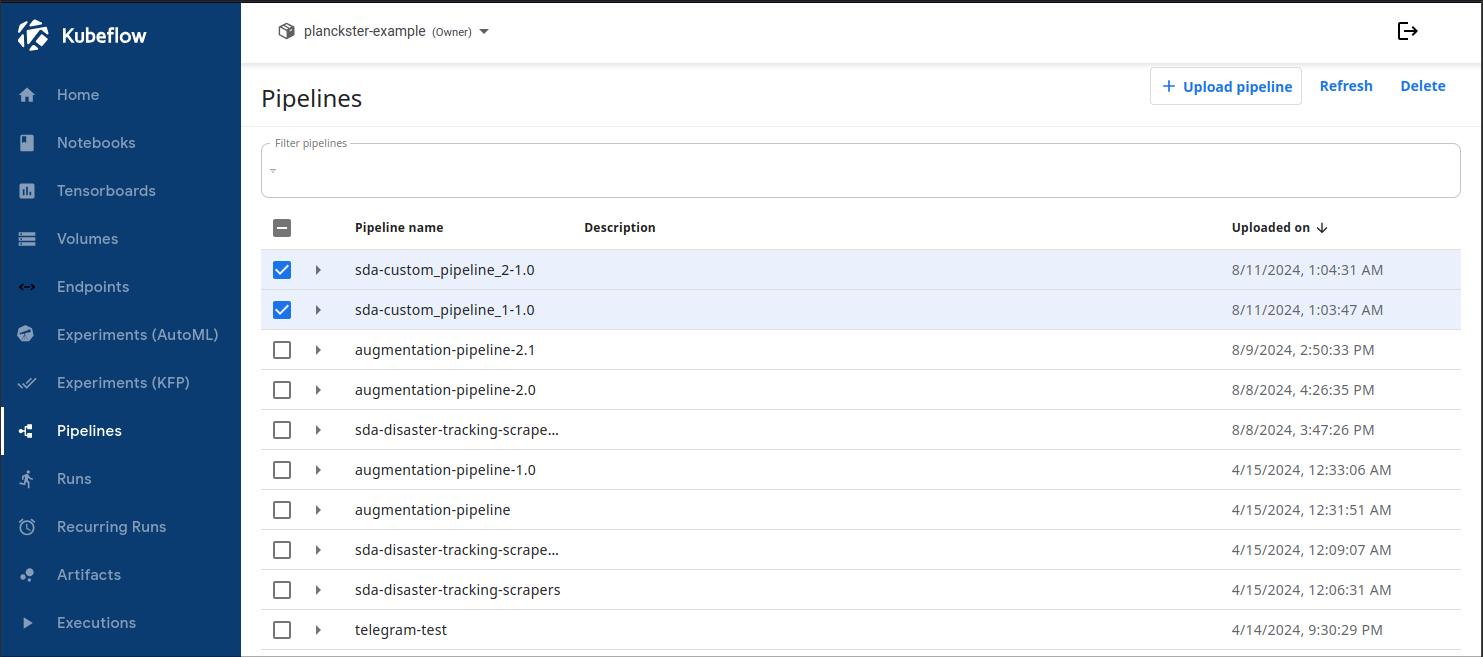Click the 8/9/2024, 2:50:33 PM upload date
The height and width of the screenshot is (657, 1483).
click(x=1303, y=350)
